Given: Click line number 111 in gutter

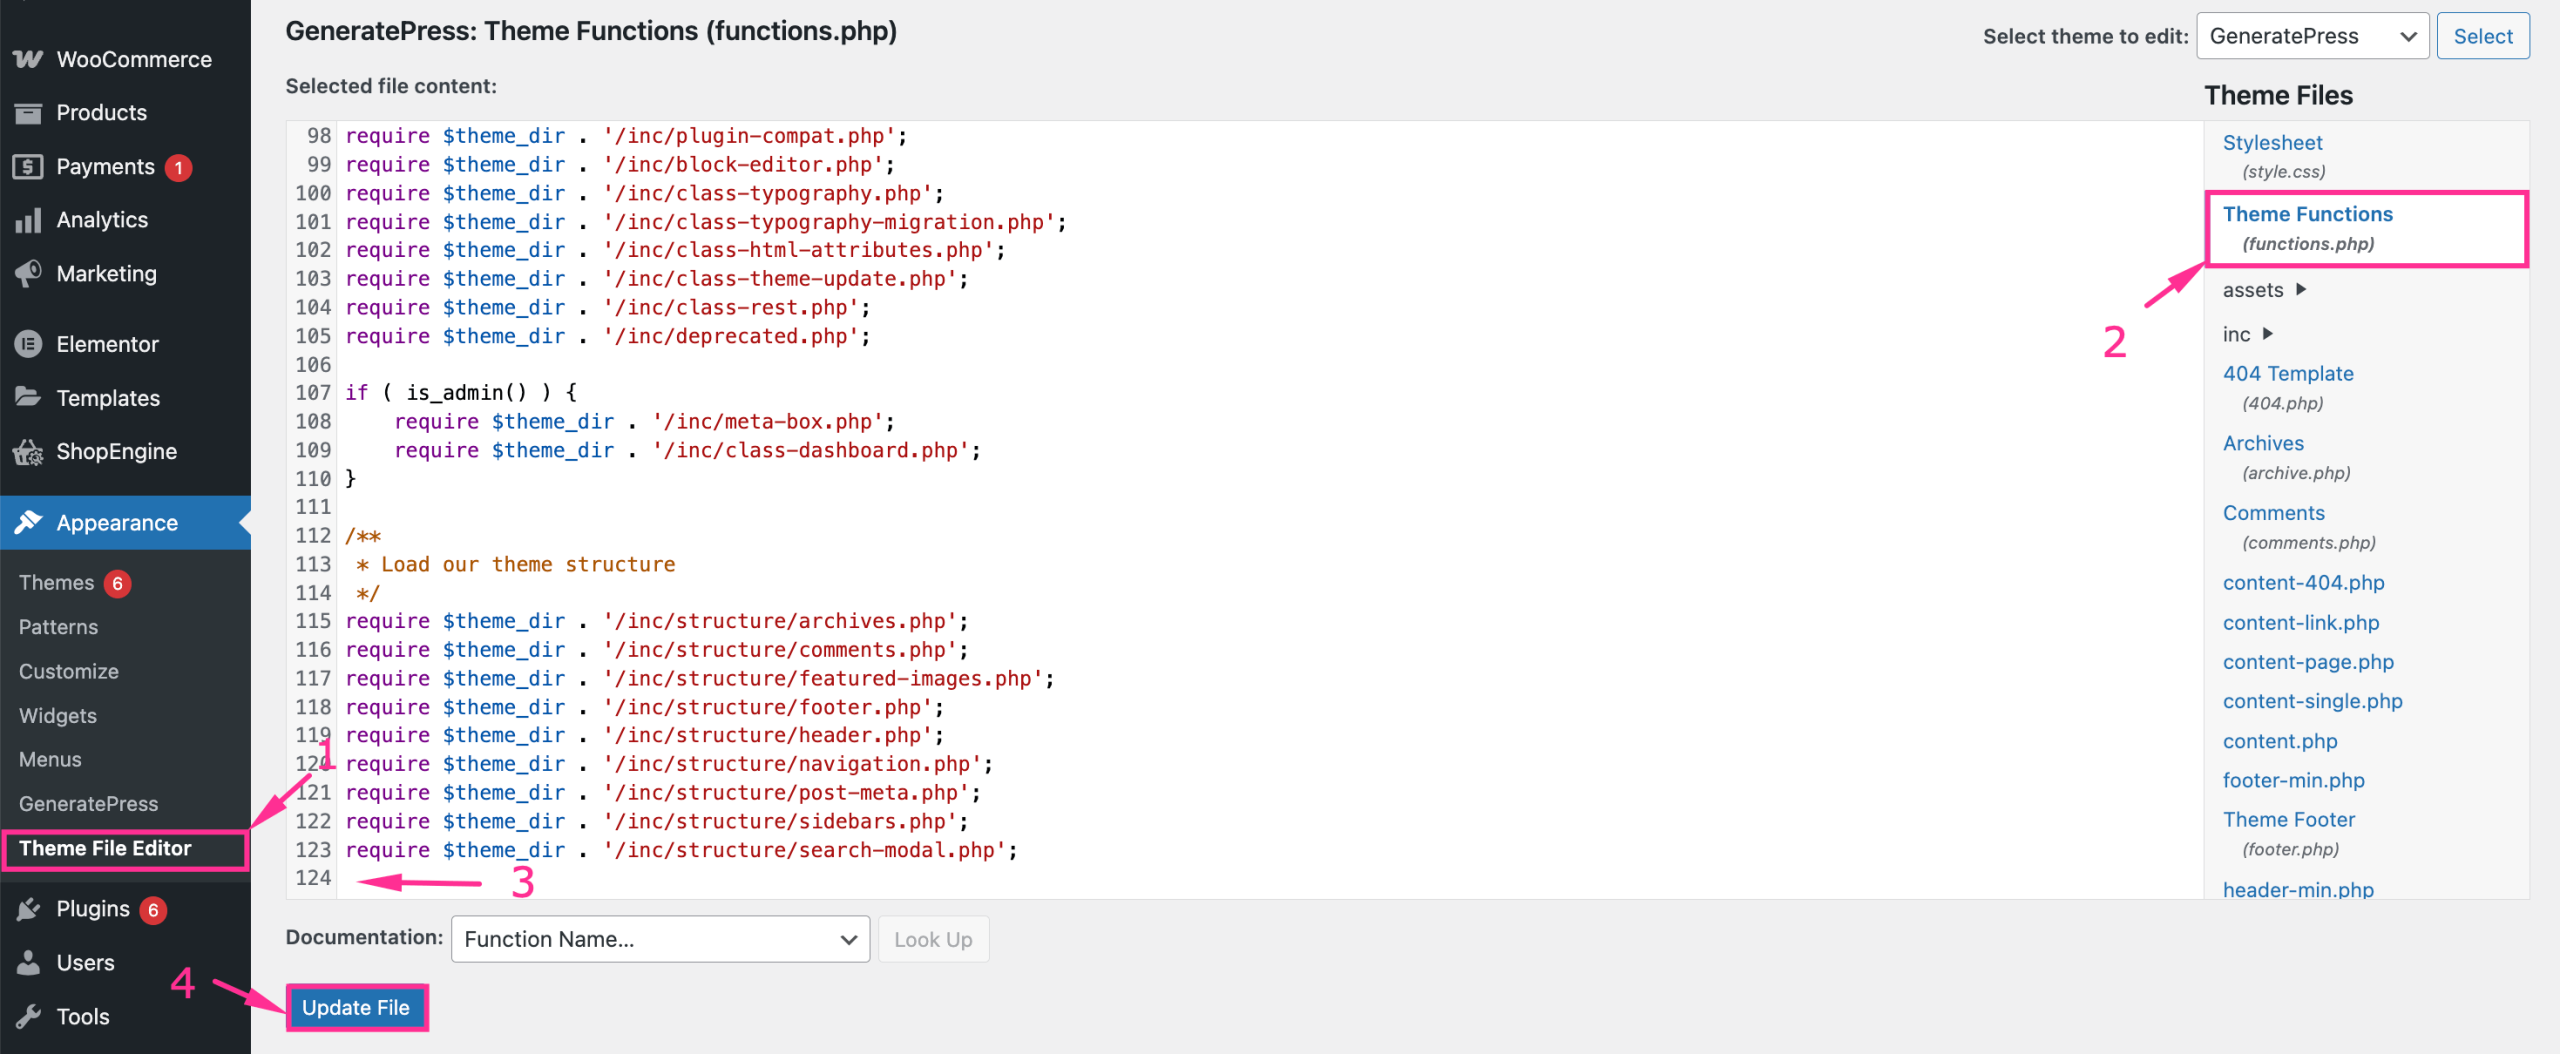Looking at the screenshot, I should point(313,507).
